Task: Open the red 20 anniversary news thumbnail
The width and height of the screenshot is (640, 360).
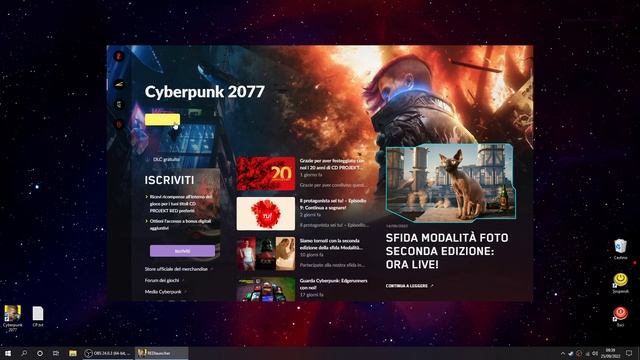Action: pyautogui.click(x=266, y=173)
